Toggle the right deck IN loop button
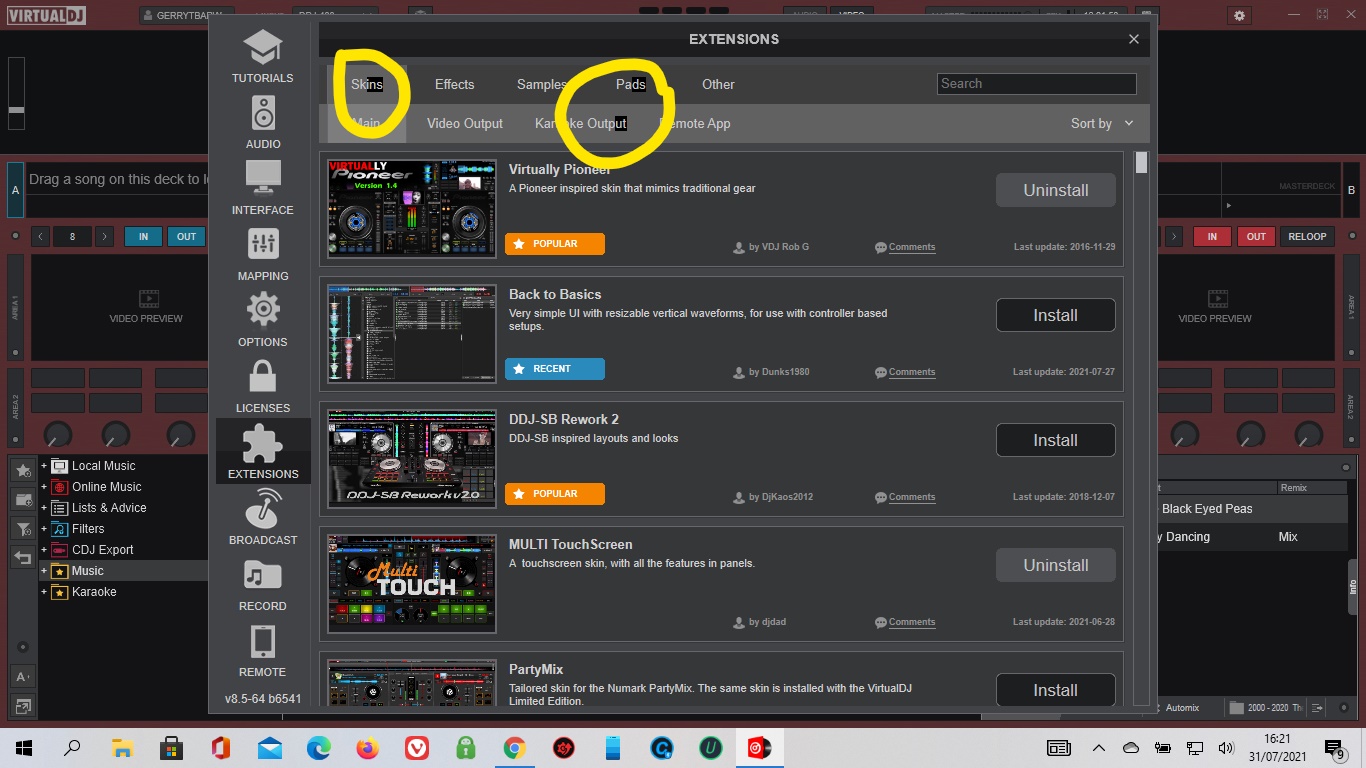This screenshot has height=768, width=1366. pyautogui.click(x=1212, y=237)
